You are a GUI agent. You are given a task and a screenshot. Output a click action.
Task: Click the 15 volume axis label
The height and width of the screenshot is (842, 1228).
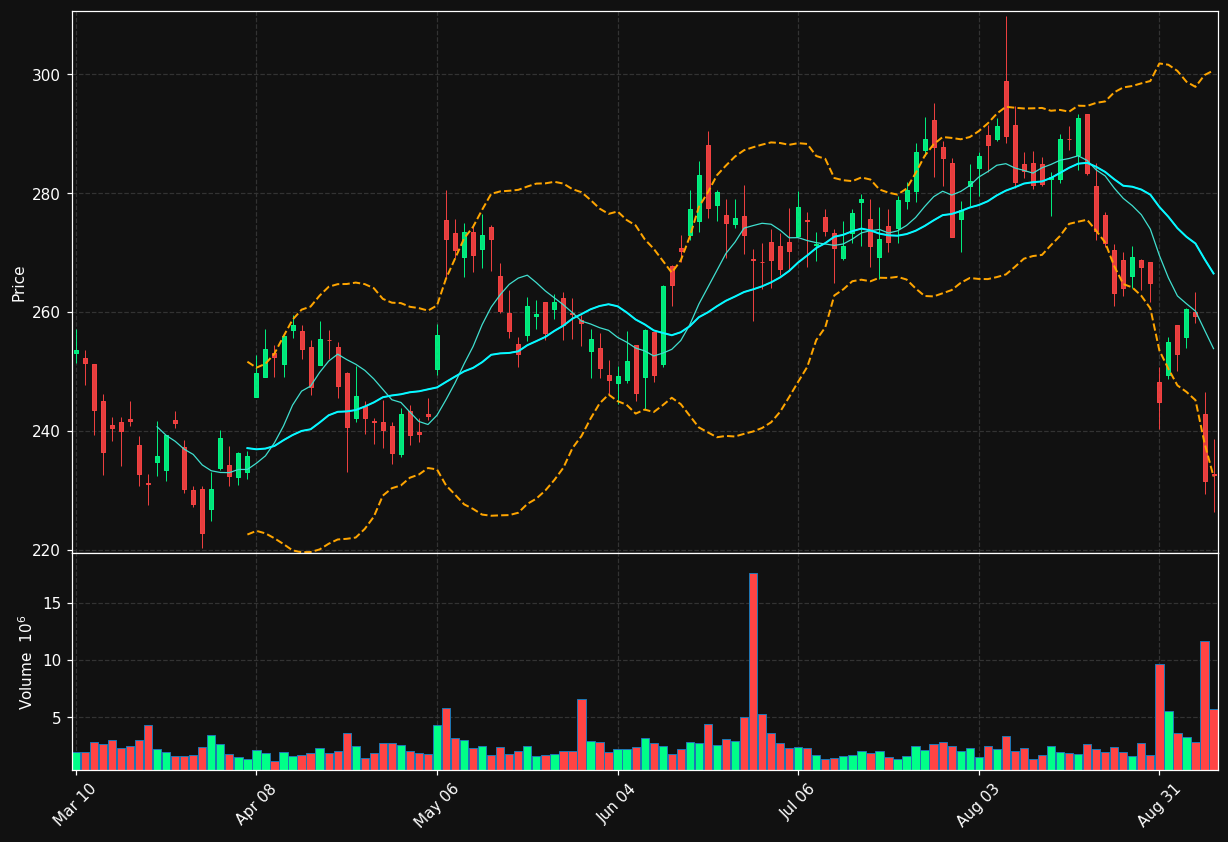tap(53, 604)
